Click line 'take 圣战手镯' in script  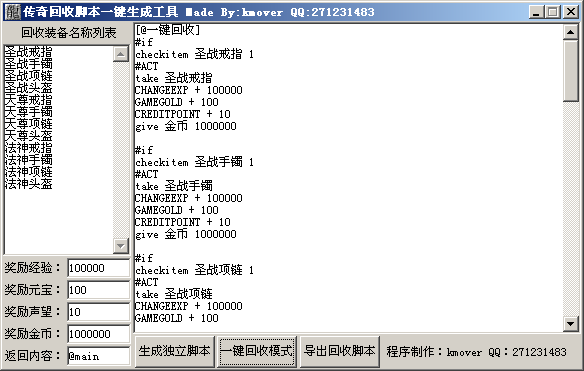coord(174,186)
